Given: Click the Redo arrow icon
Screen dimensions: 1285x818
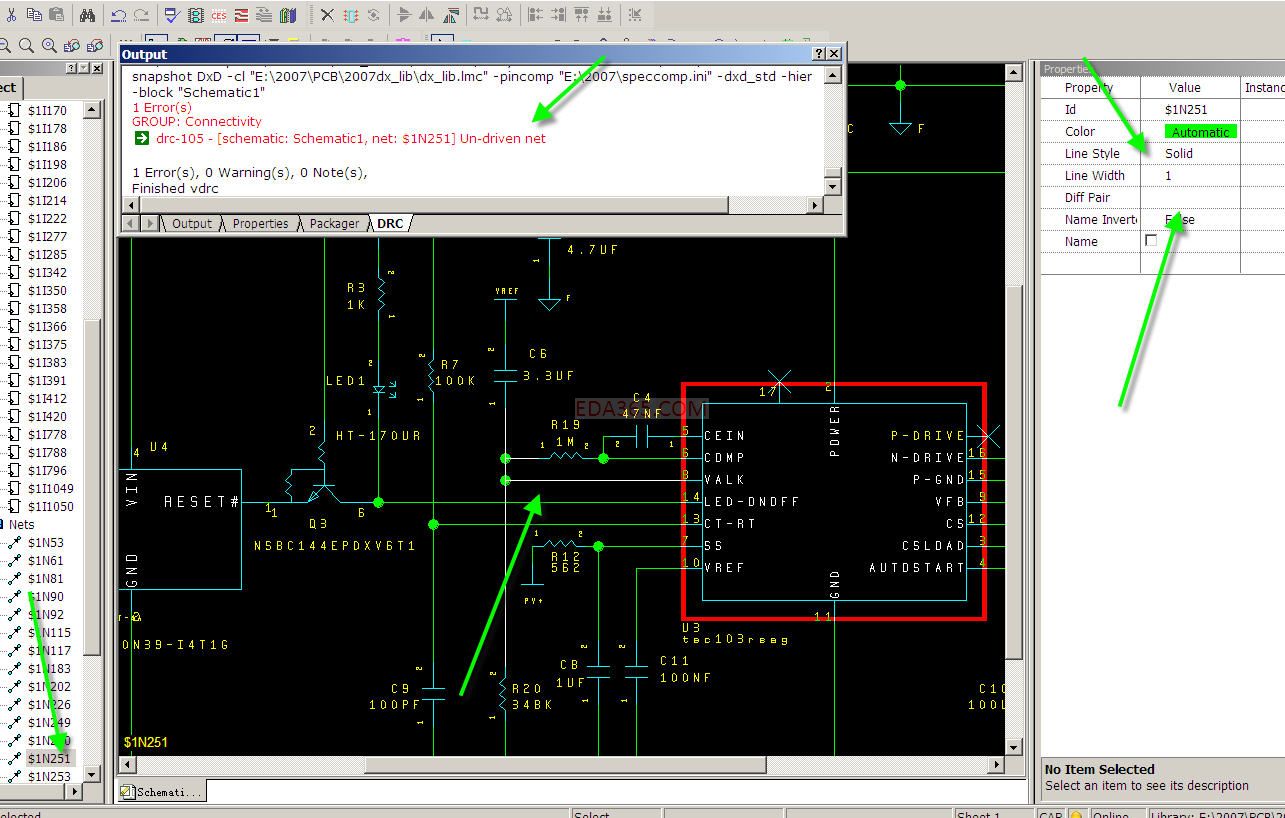Looking at the screenshot, I should click(141, 15).
